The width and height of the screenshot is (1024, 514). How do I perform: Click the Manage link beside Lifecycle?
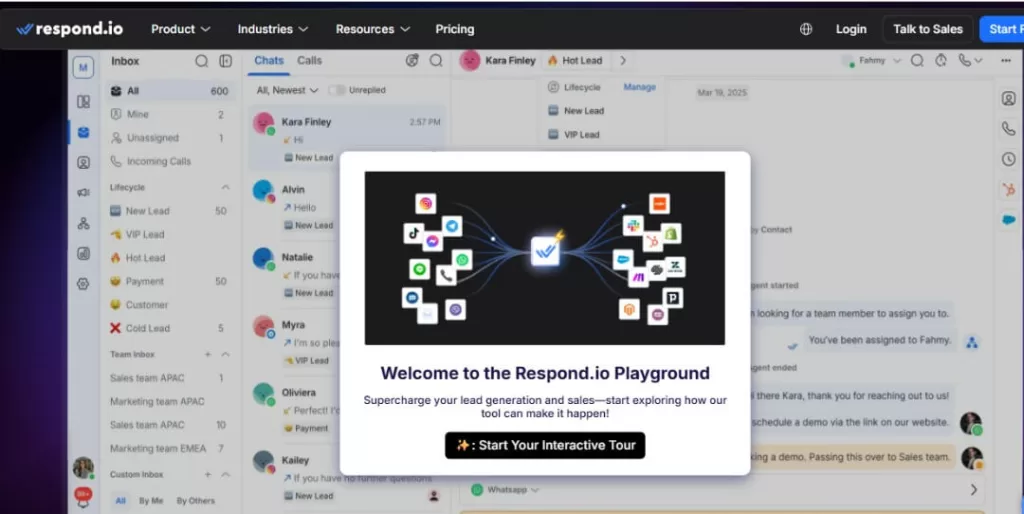(x=639, y=87)
